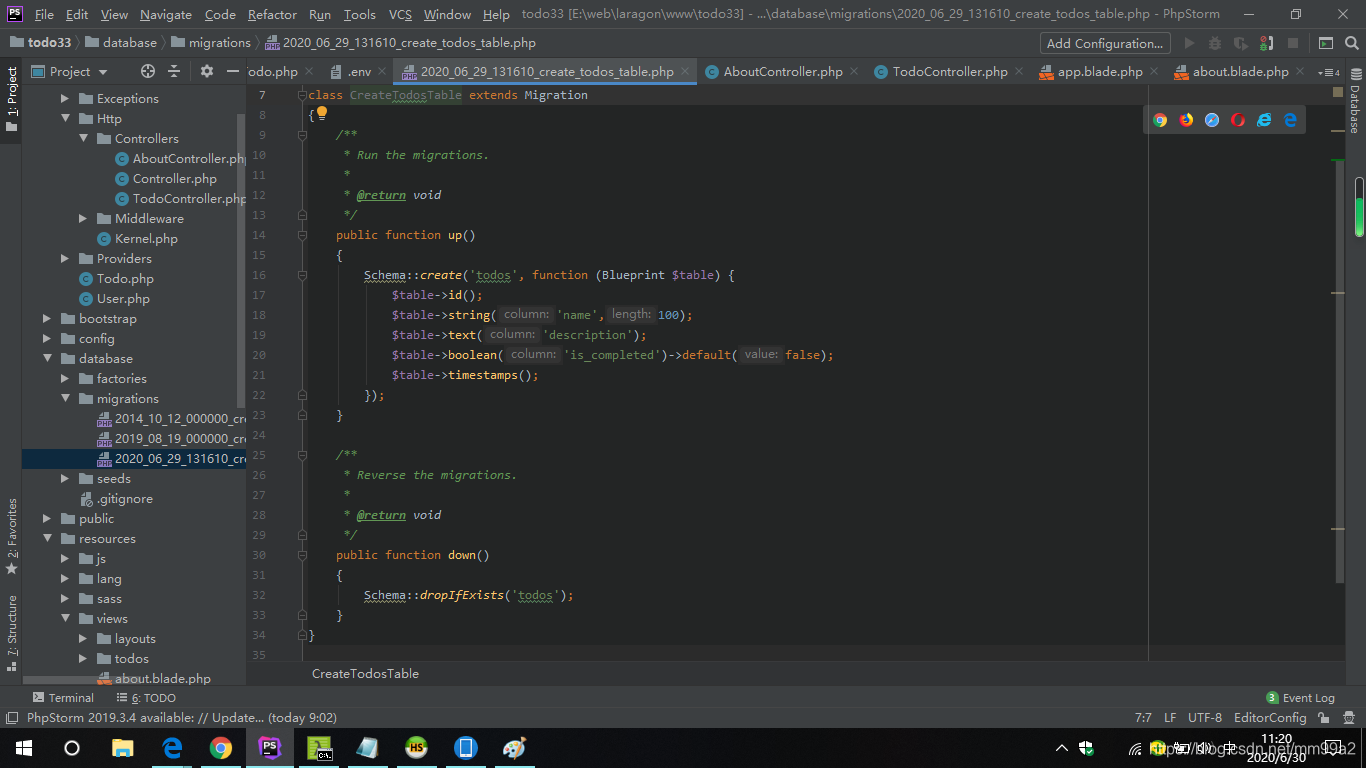Click the intention lightbulb icon in editor
Image resolution: width=1366 pixels, height=768 pixels.
(x=322, y=113)
